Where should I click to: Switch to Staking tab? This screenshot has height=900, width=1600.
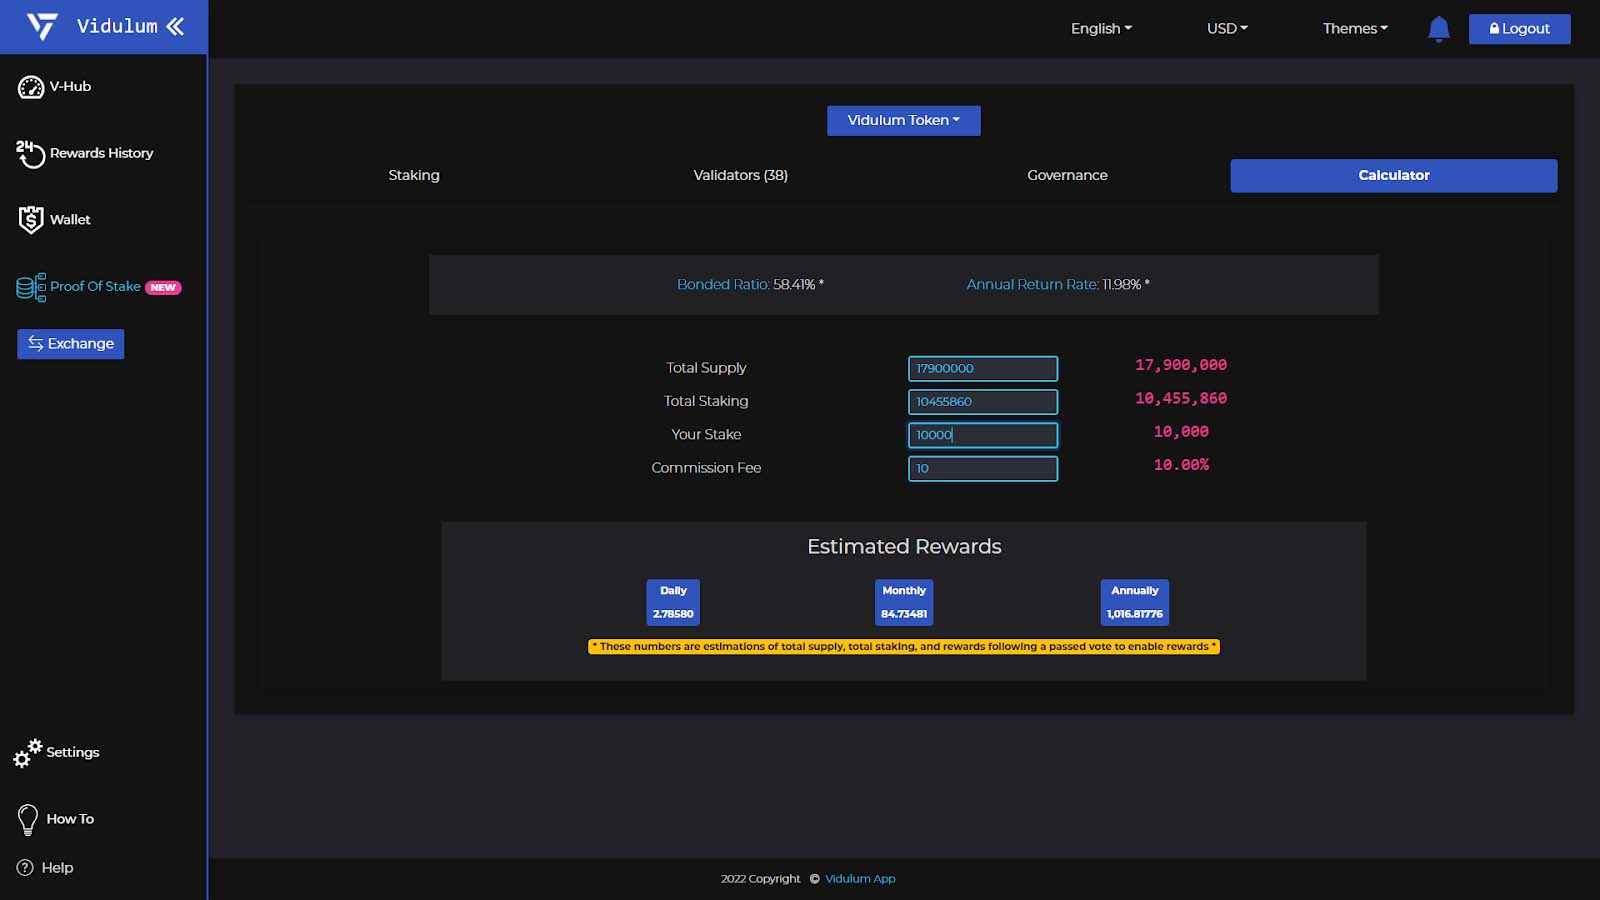tap(414, 175)
